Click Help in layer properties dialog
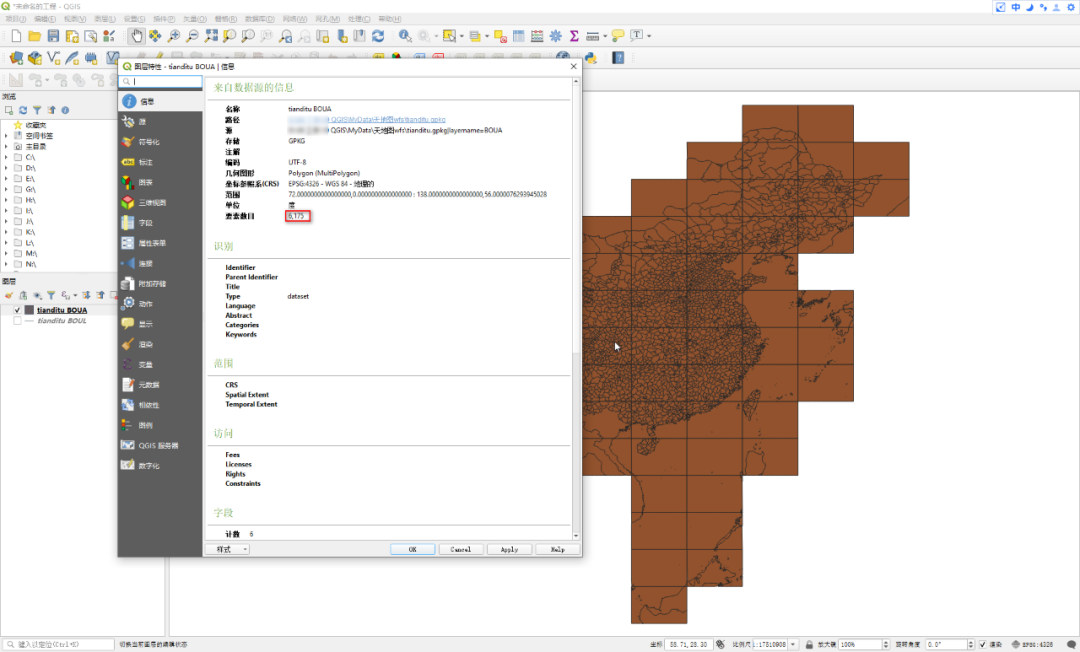The width and height of the screenshot is (1080, 652). [x=557, y=549]
